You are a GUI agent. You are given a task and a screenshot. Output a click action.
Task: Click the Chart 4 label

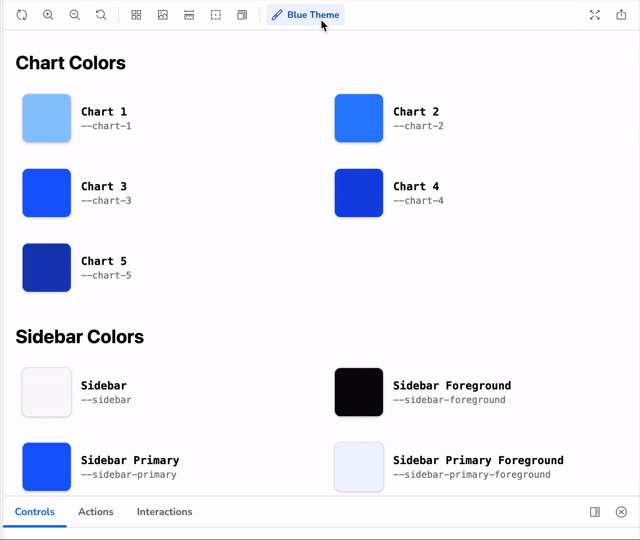(416, 187)
